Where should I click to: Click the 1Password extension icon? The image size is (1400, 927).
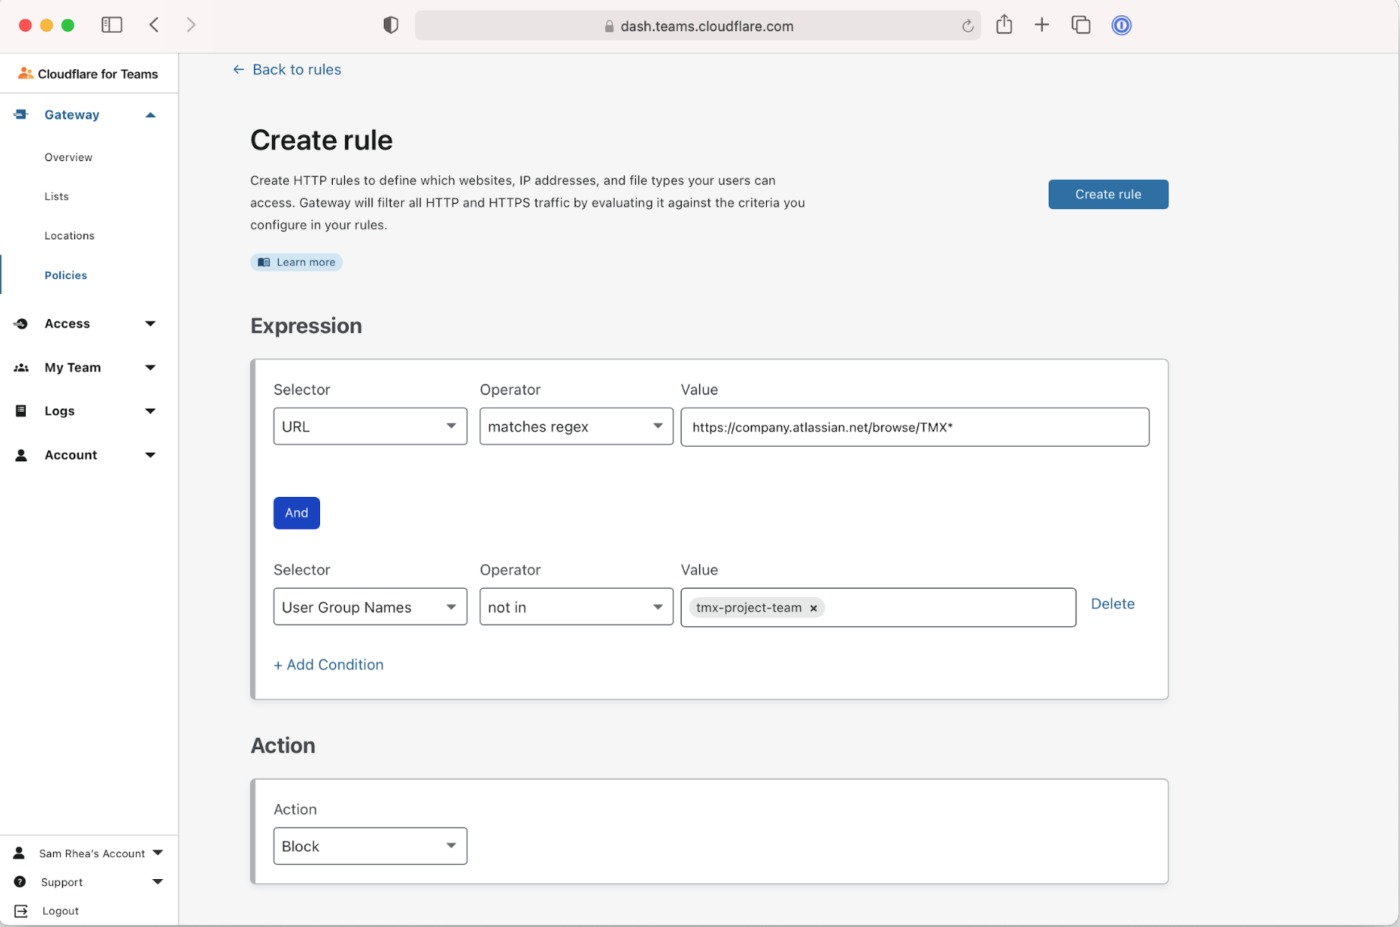click(1121, 25)
